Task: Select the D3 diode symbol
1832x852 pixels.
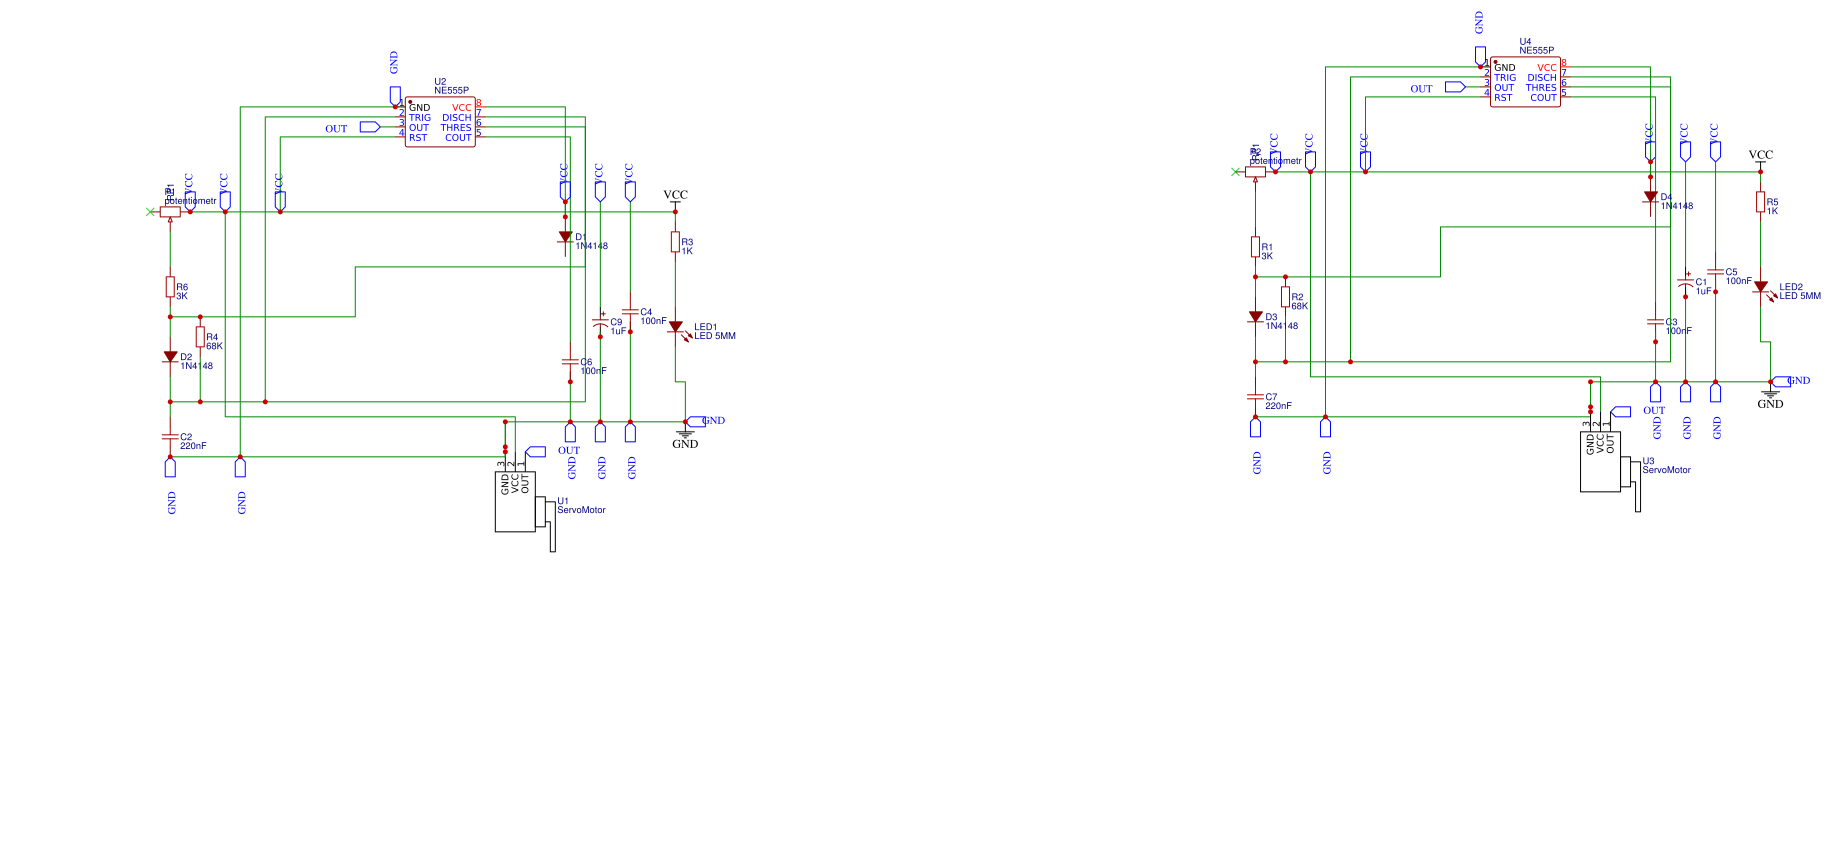Action: point(1255,317)
